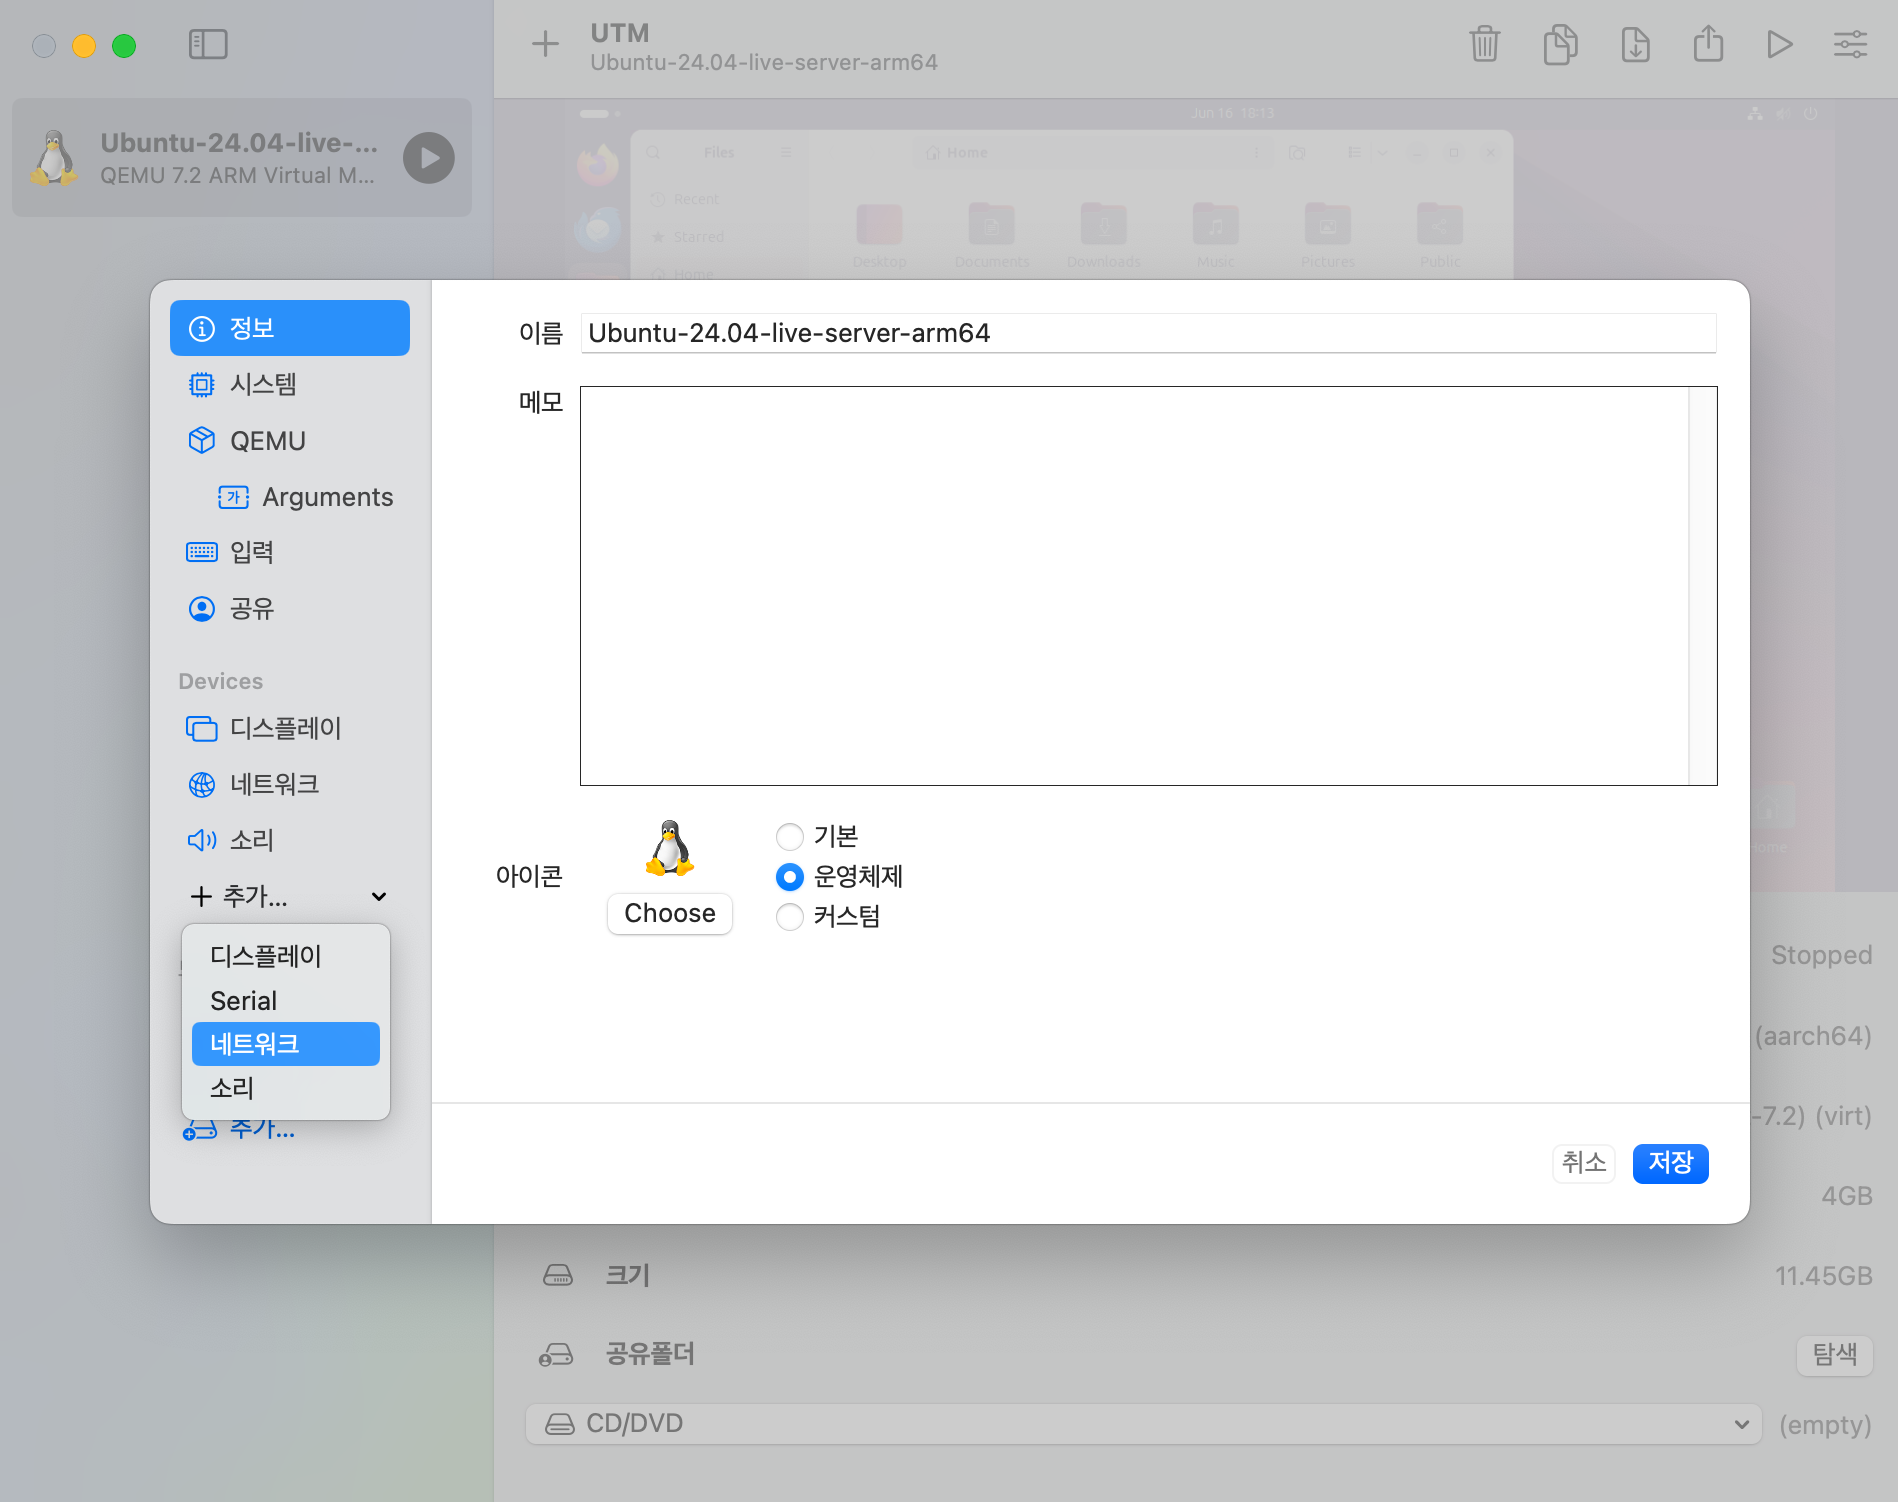The image size is (1898, 1502).
Task: Click the keyboard icon next to 입력
Action: (x=202, y=552)
